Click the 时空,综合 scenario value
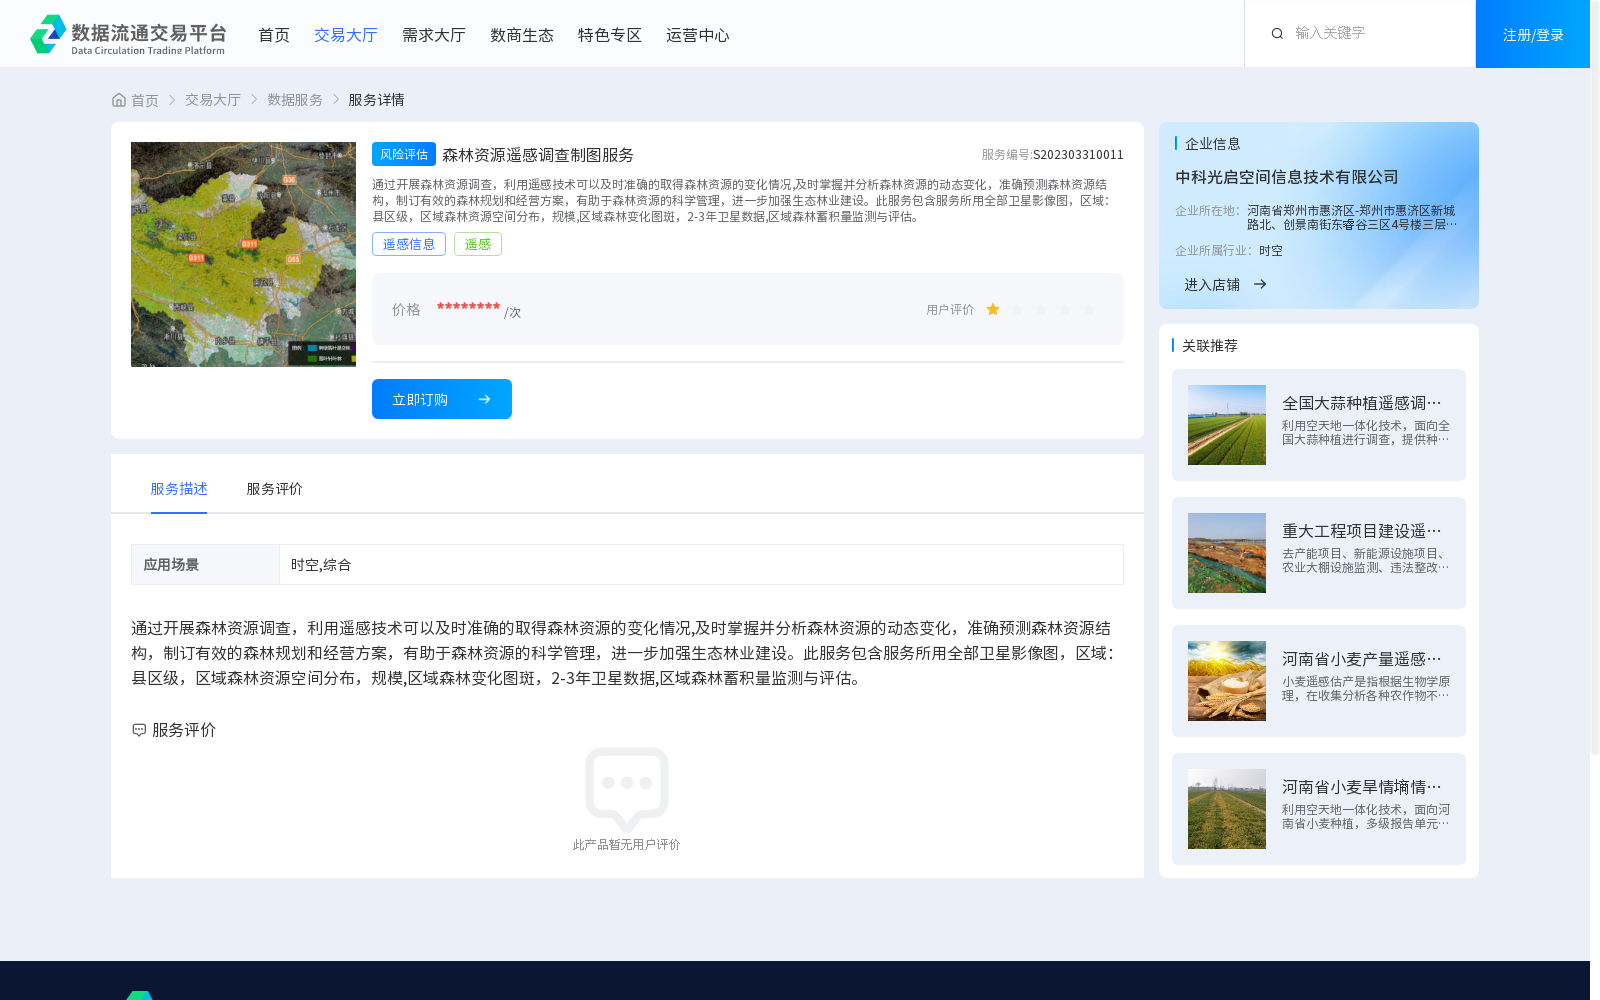The height and width of the screenshot is (1000, 1600). click(x=321, y=565)
